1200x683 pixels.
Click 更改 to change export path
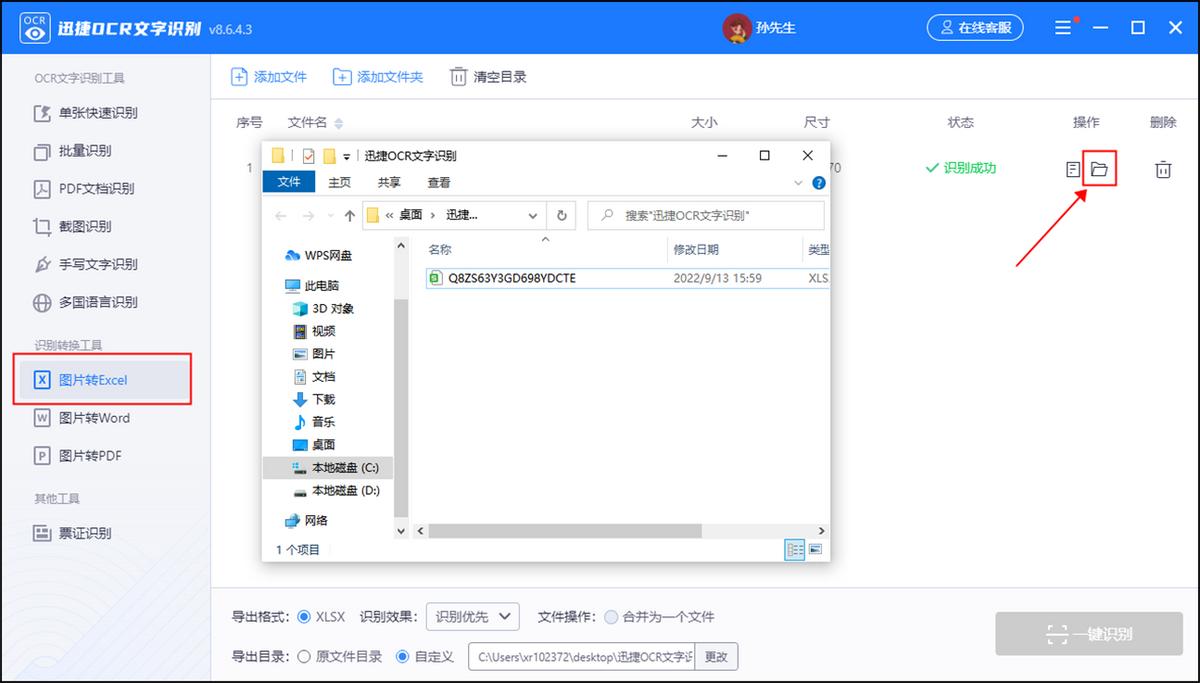click(x=716, y=656)
